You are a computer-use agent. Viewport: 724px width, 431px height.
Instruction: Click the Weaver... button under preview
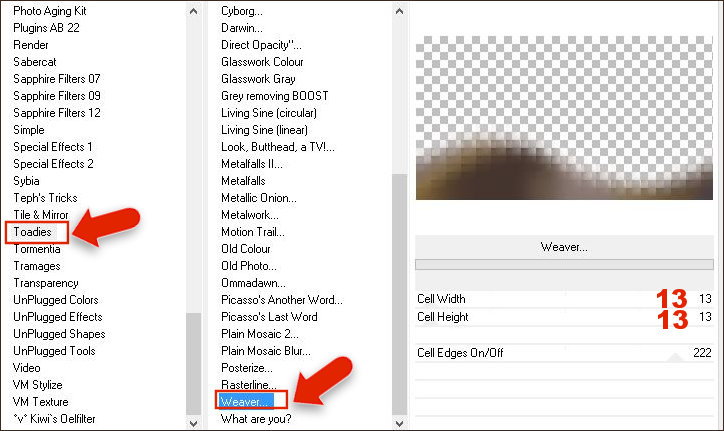tap(563, 246)
